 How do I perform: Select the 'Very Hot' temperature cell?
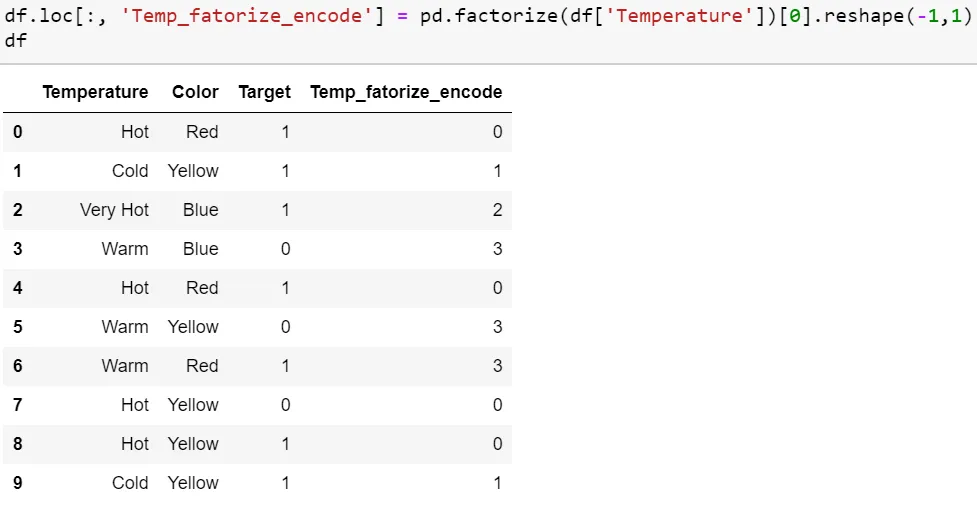(114, 210)
